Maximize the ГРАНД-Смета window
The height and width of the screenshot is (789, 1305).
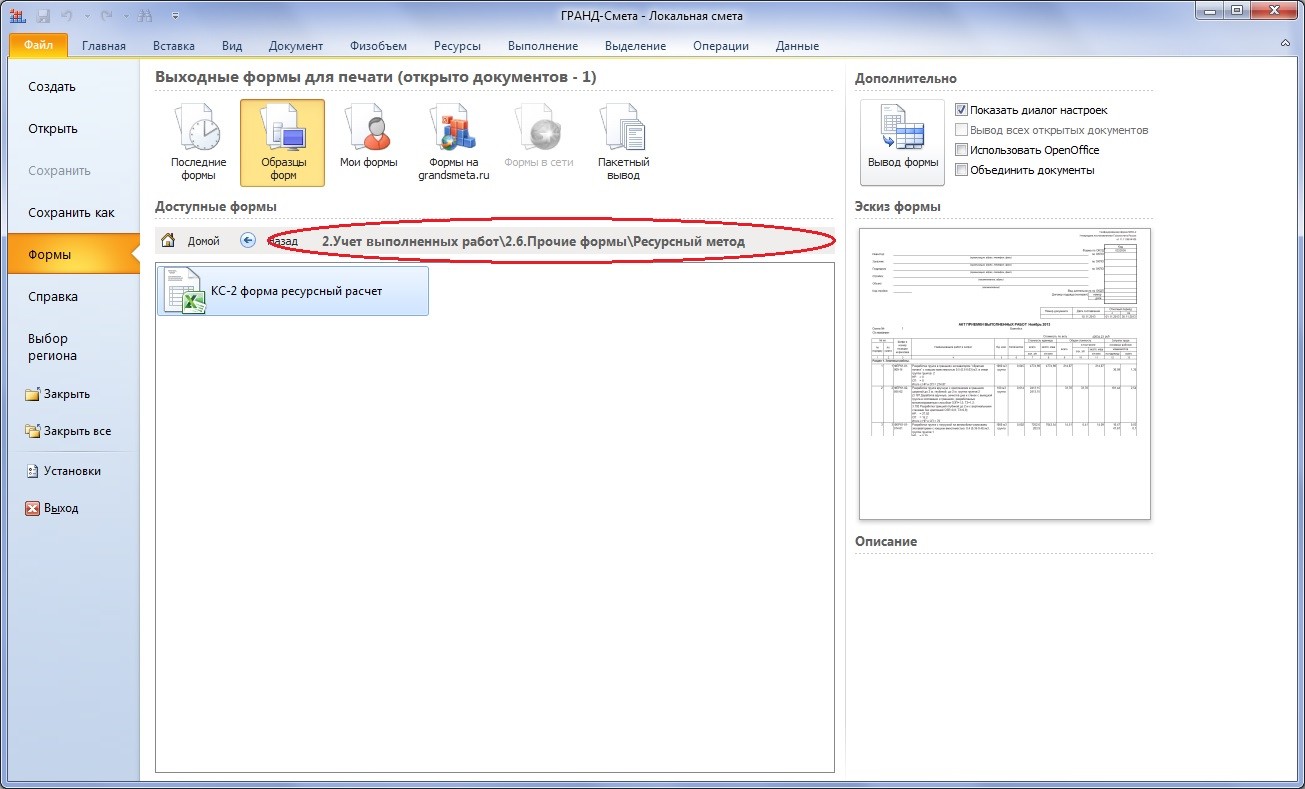tap(1236, 13)
